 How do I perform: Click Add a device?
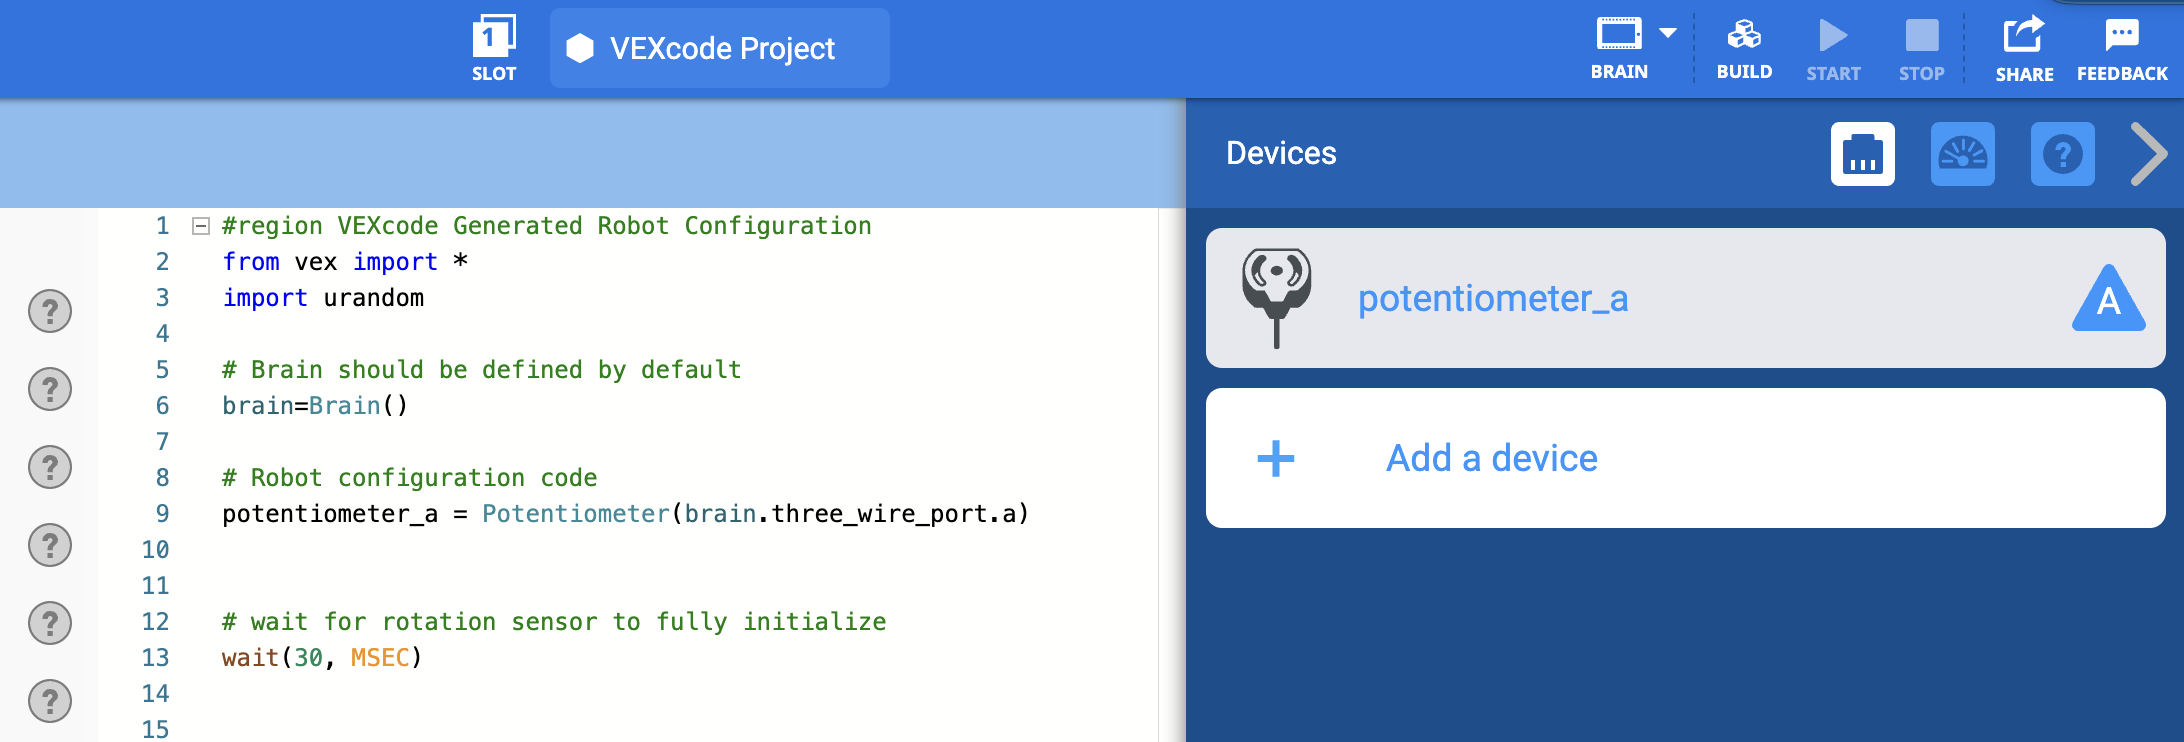1686,458
